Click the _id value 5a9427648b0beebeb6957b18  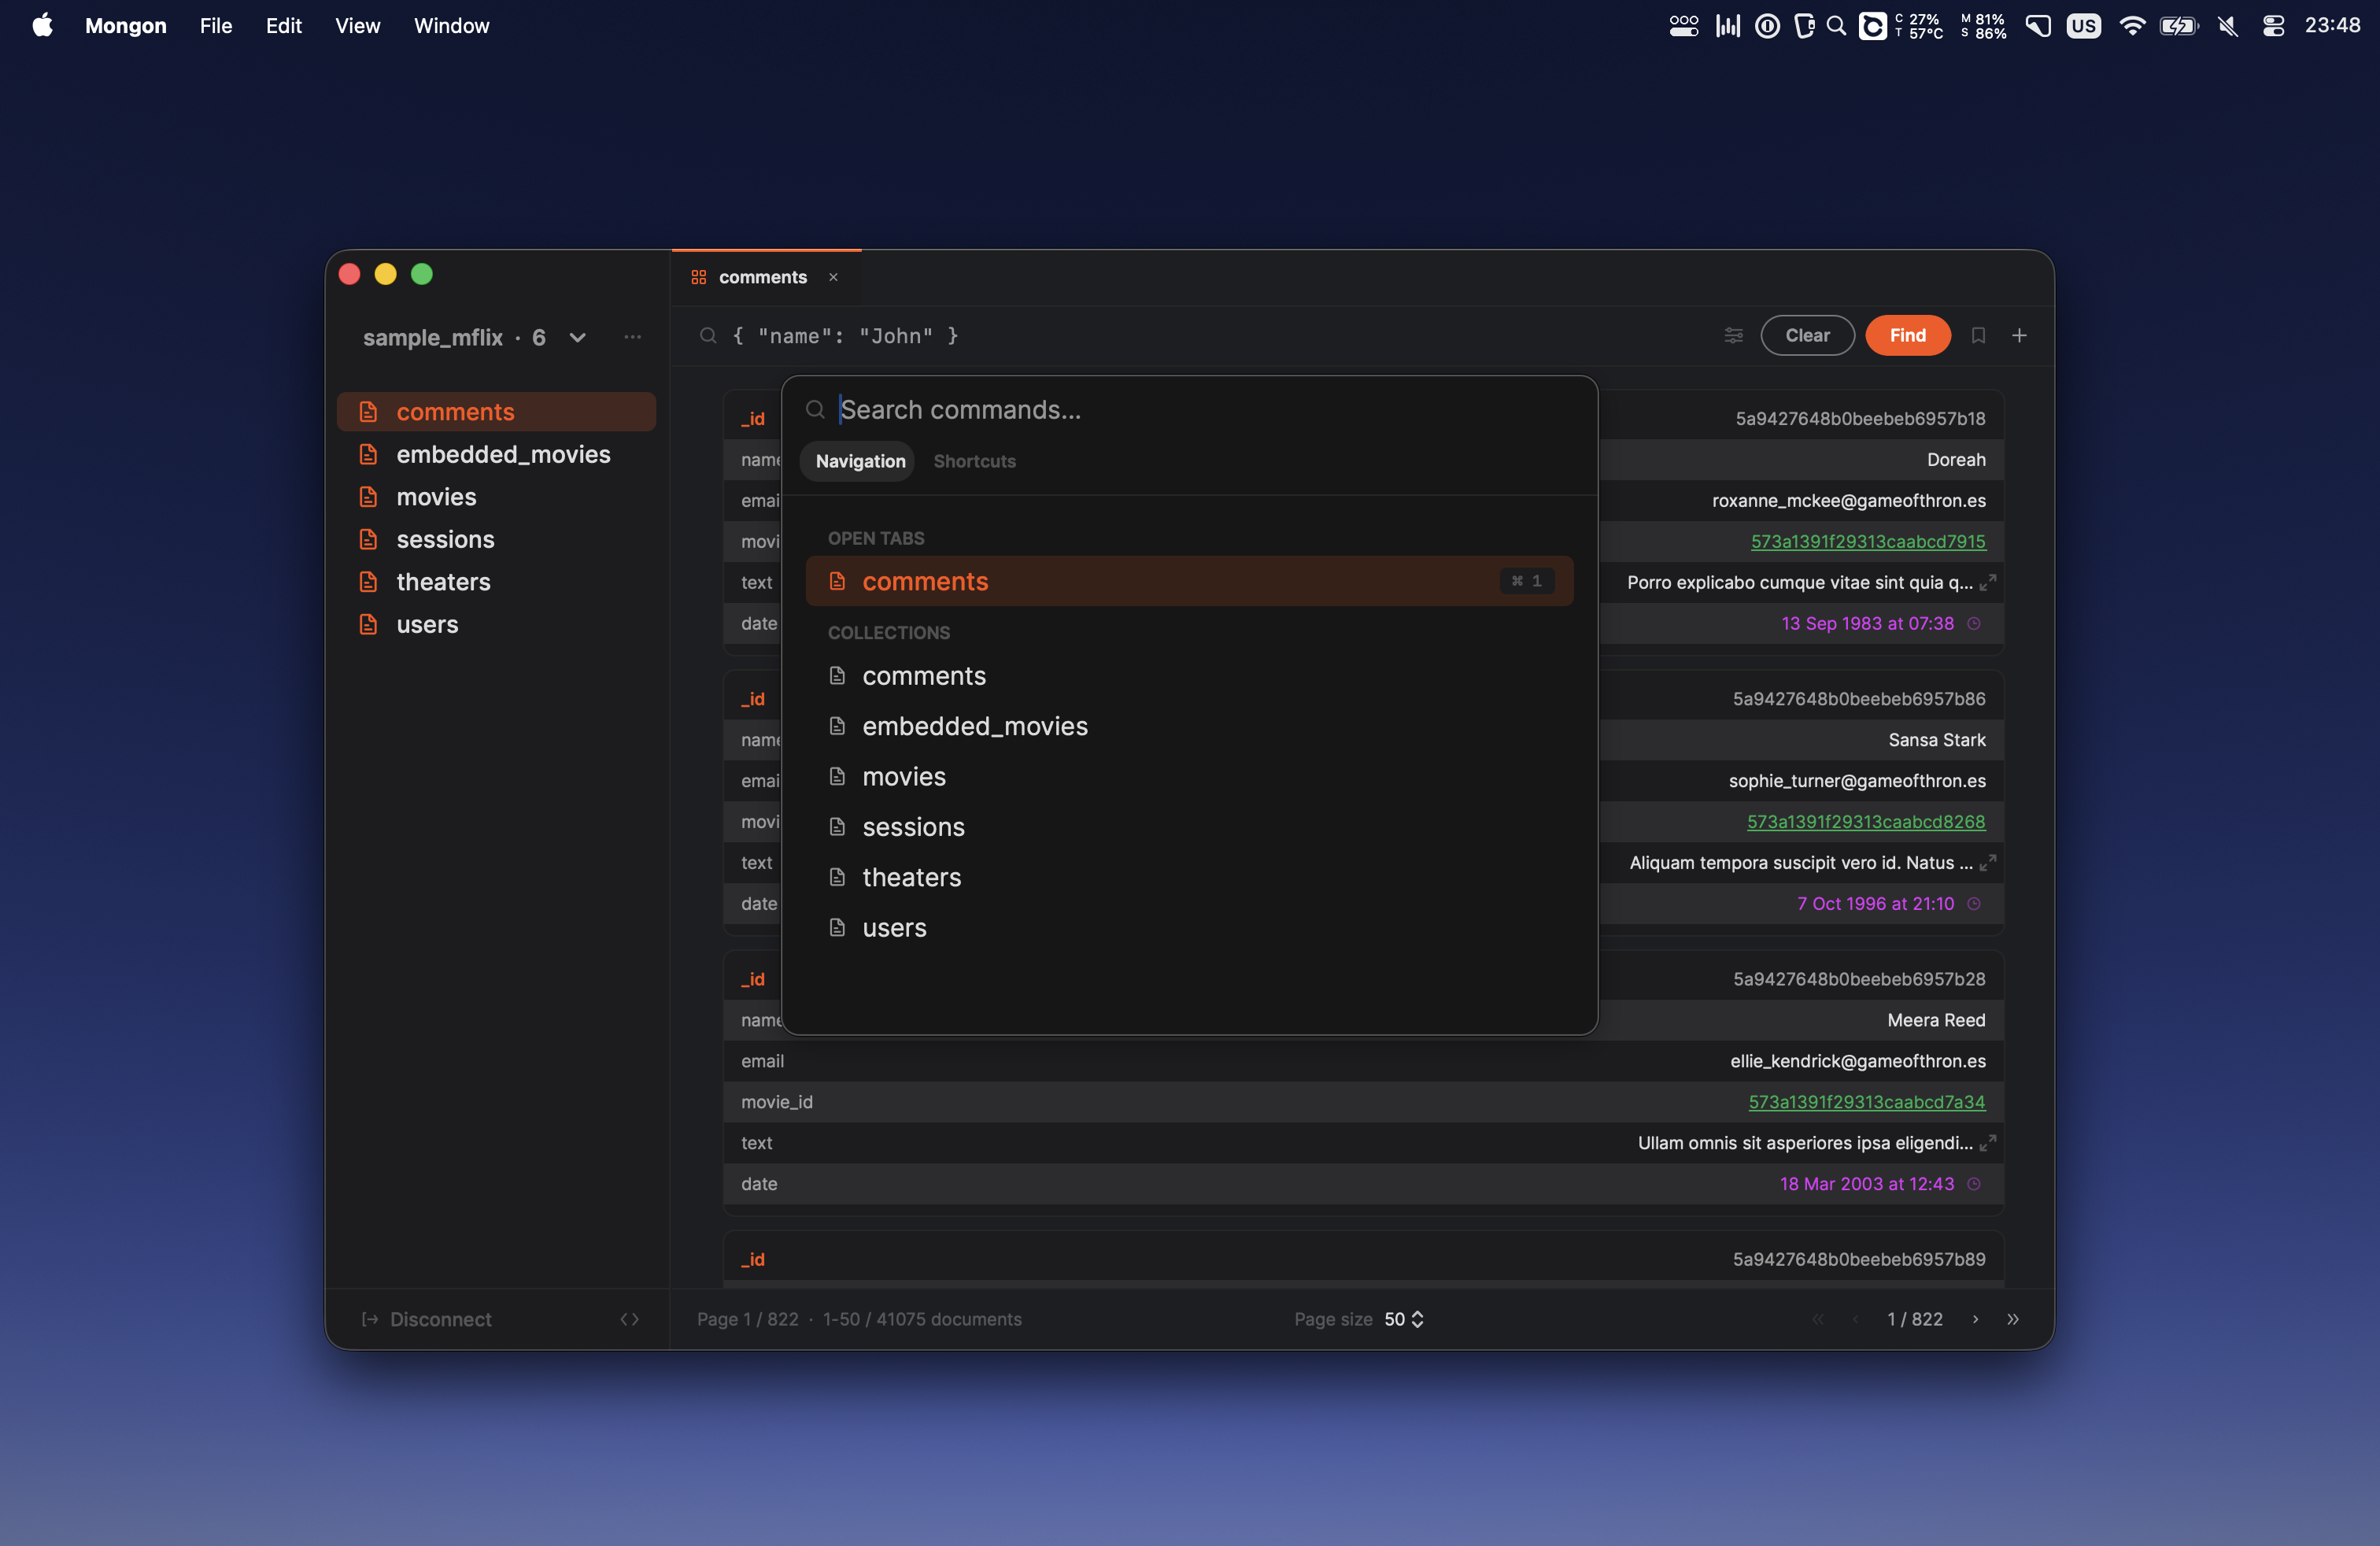pyautogui.click(x=1860, y=418)
